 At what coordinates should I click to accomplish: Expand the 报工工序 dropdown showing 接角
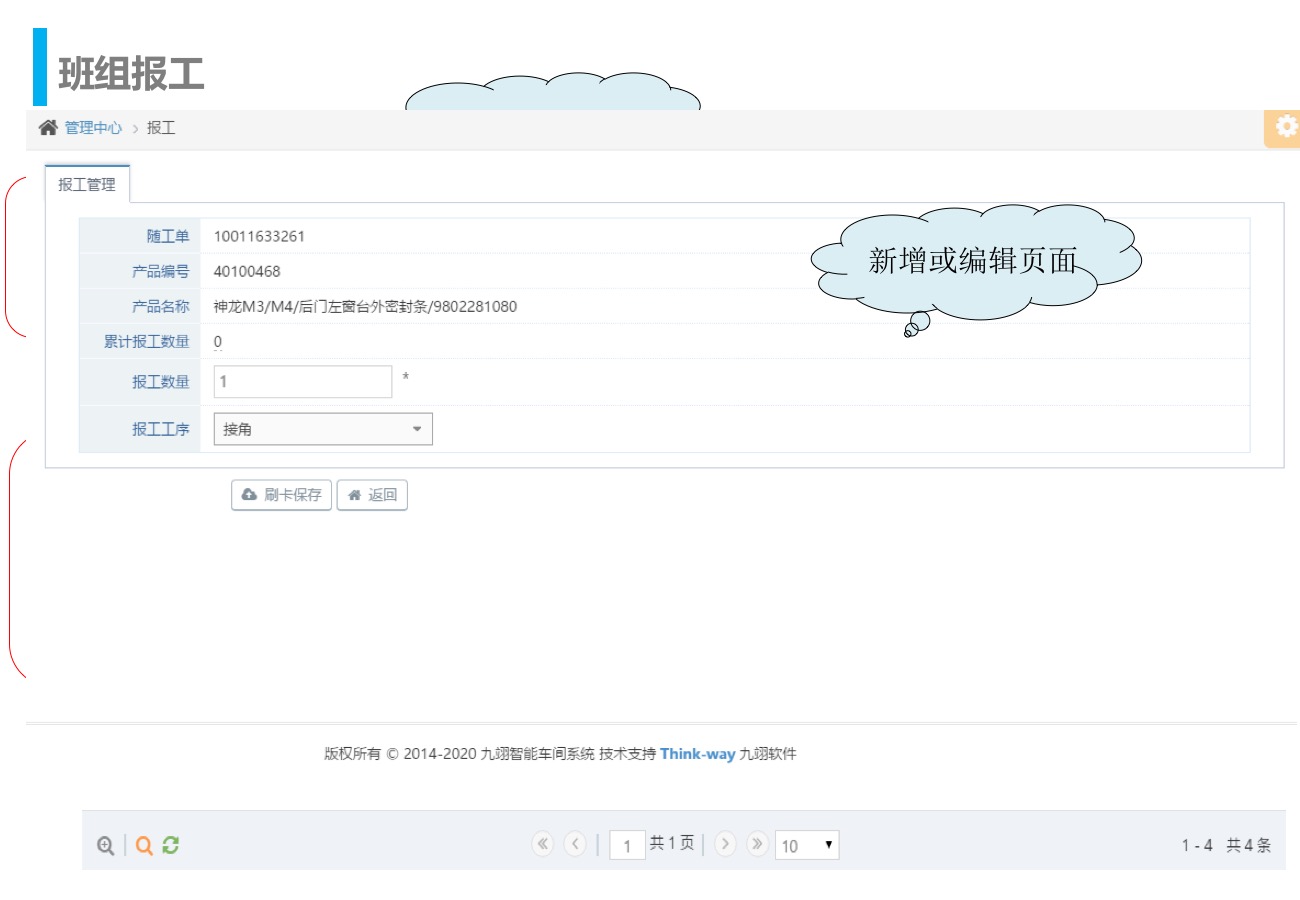click(x=323, y=429)
